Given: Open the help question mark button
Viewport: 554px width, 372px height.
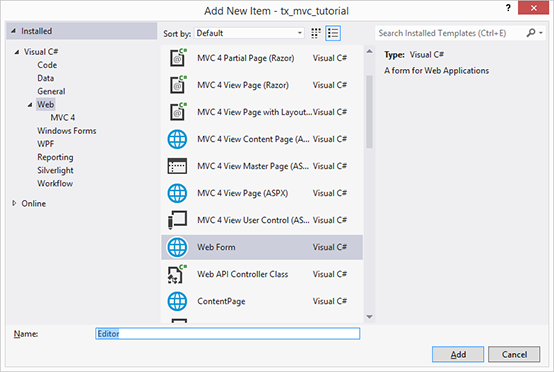Looking at the screenshot, I should [508, 8].
